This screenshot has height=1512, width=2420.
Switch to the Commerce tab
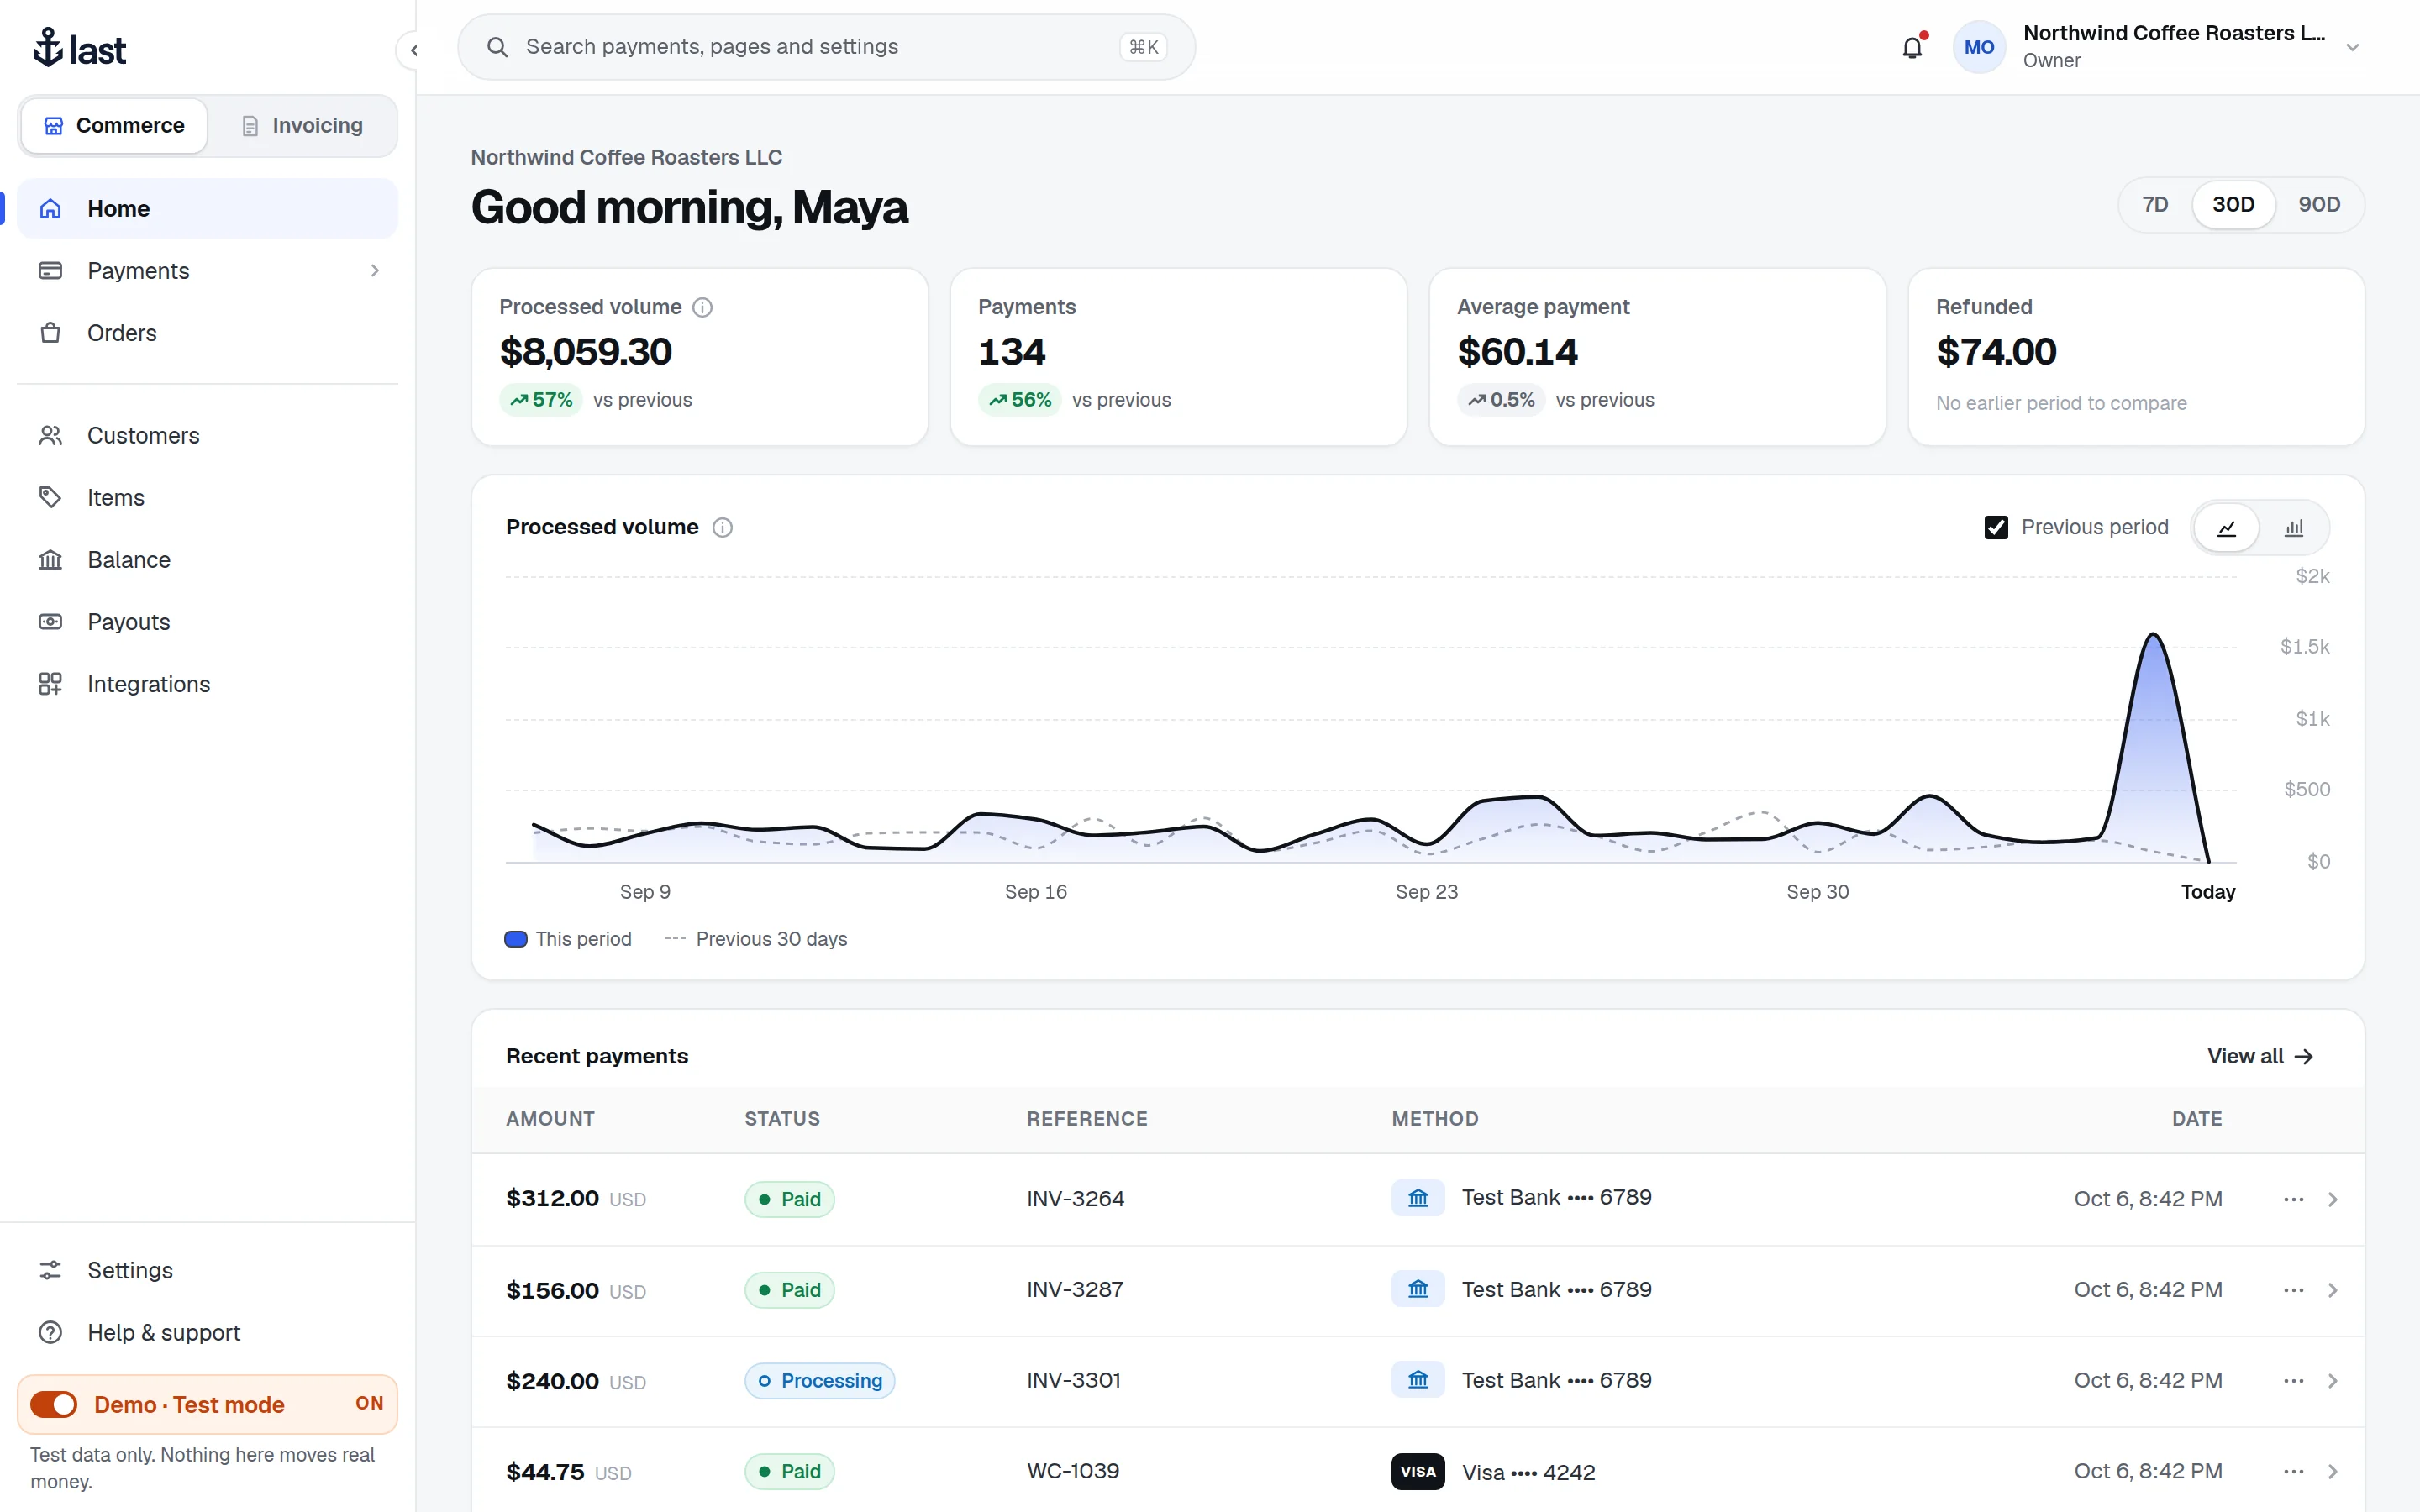(114, 126)
